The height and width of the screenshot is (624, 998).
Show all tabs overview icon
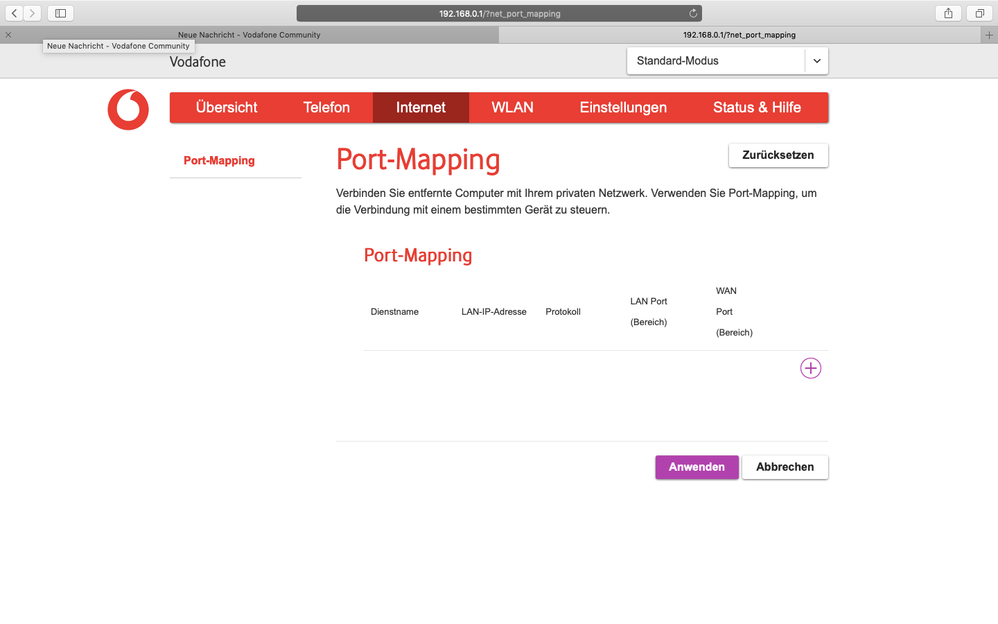pos(980,13)
